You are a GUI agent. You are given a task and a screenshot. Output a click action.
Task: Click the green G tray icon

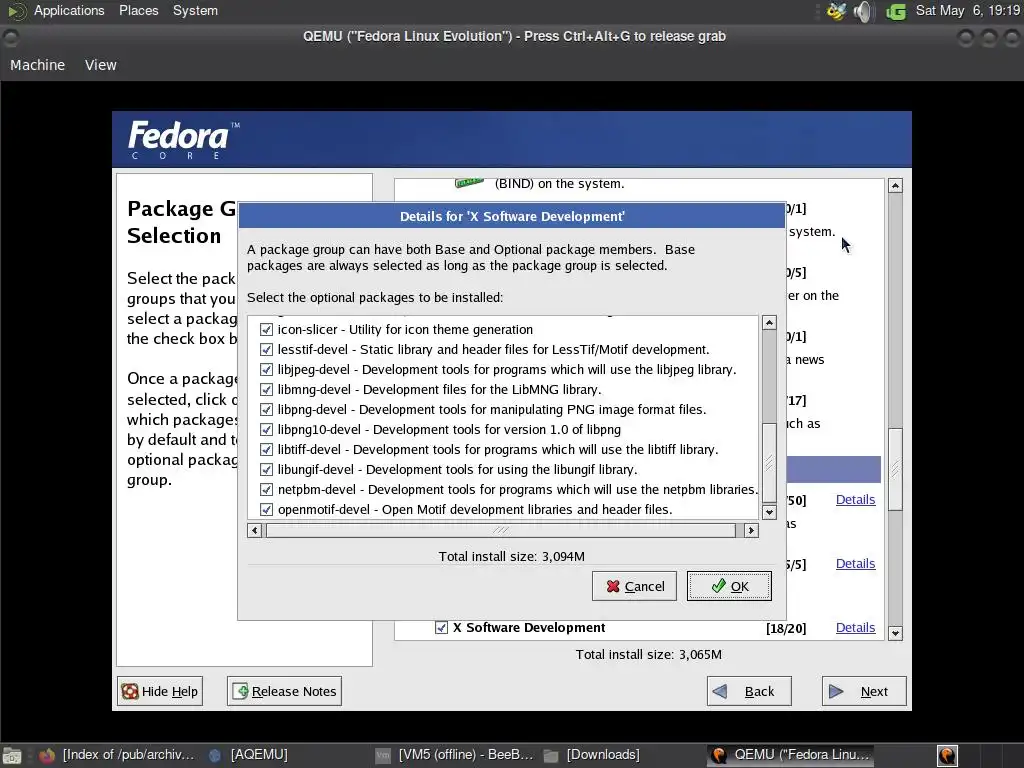896,11
